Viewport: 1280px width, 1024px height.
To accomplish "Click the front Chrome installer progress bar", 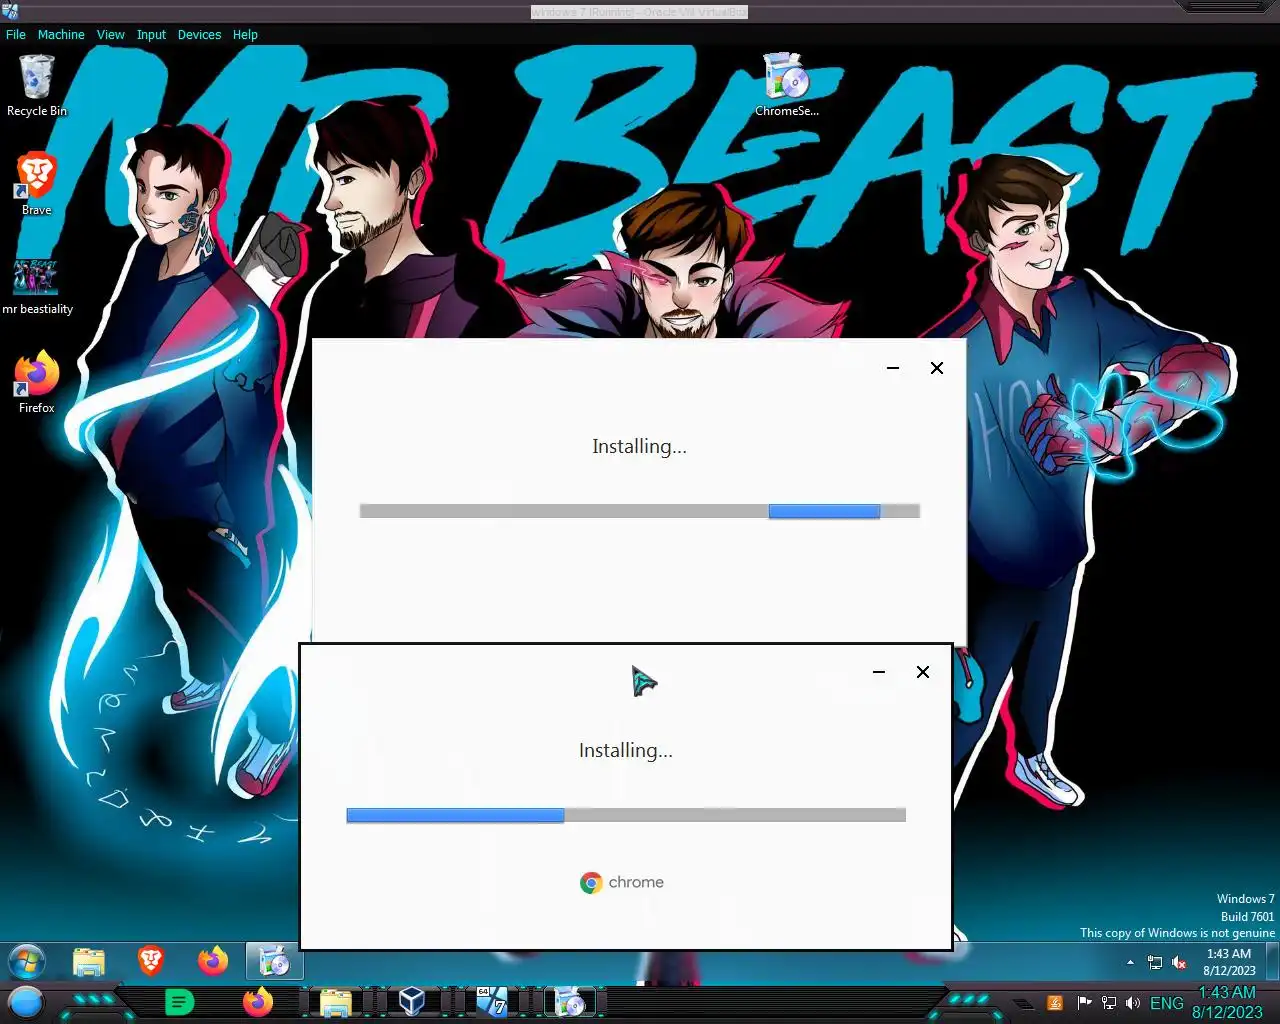I will tap(626, 815).
